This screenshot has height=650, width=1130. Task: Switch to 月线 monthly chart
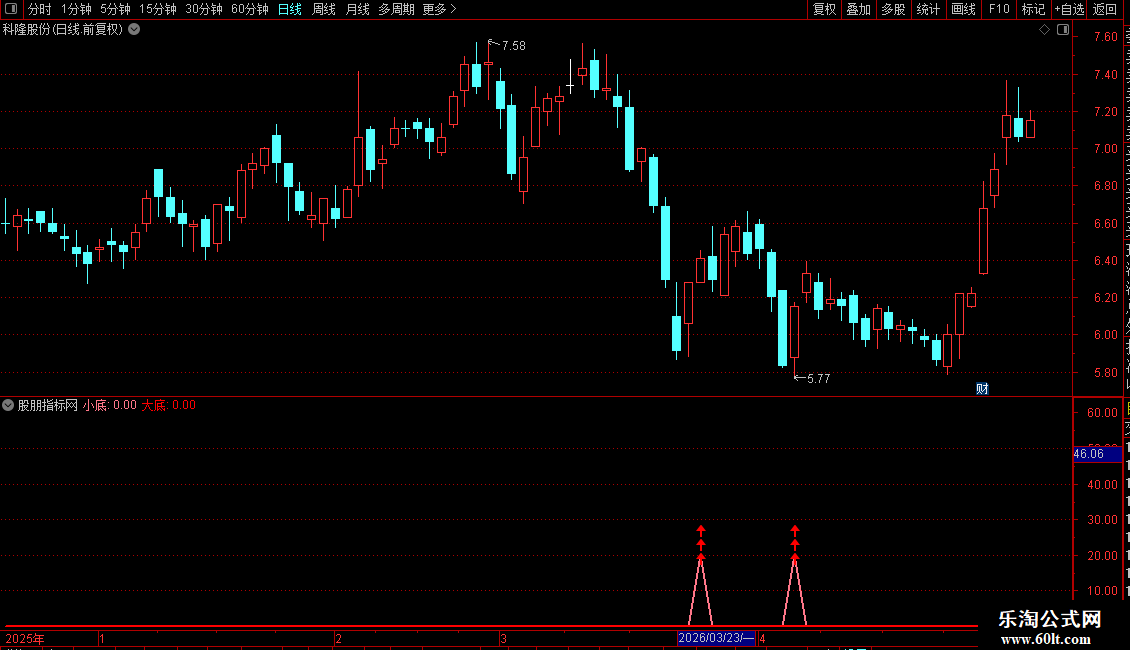click(357, 9)
